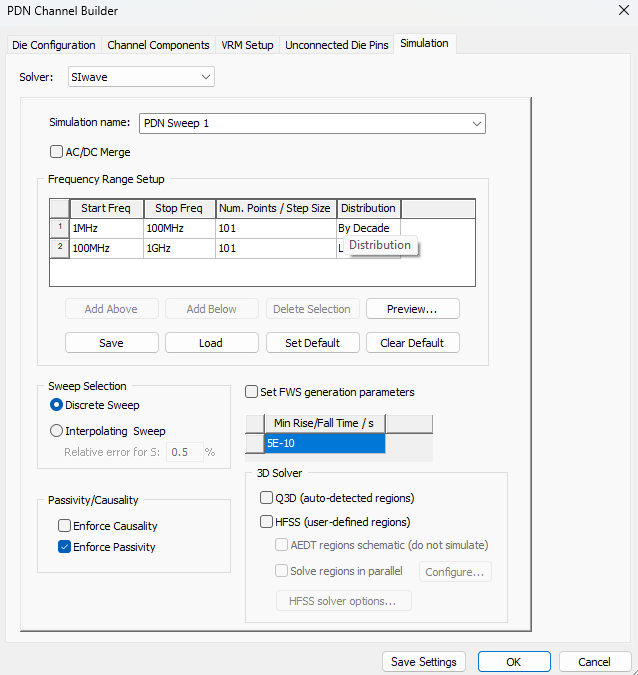Select the Unconnected Die Pins tab
Image resolution: width=638 pixels, height=675 pixels.
click(336, 45)
